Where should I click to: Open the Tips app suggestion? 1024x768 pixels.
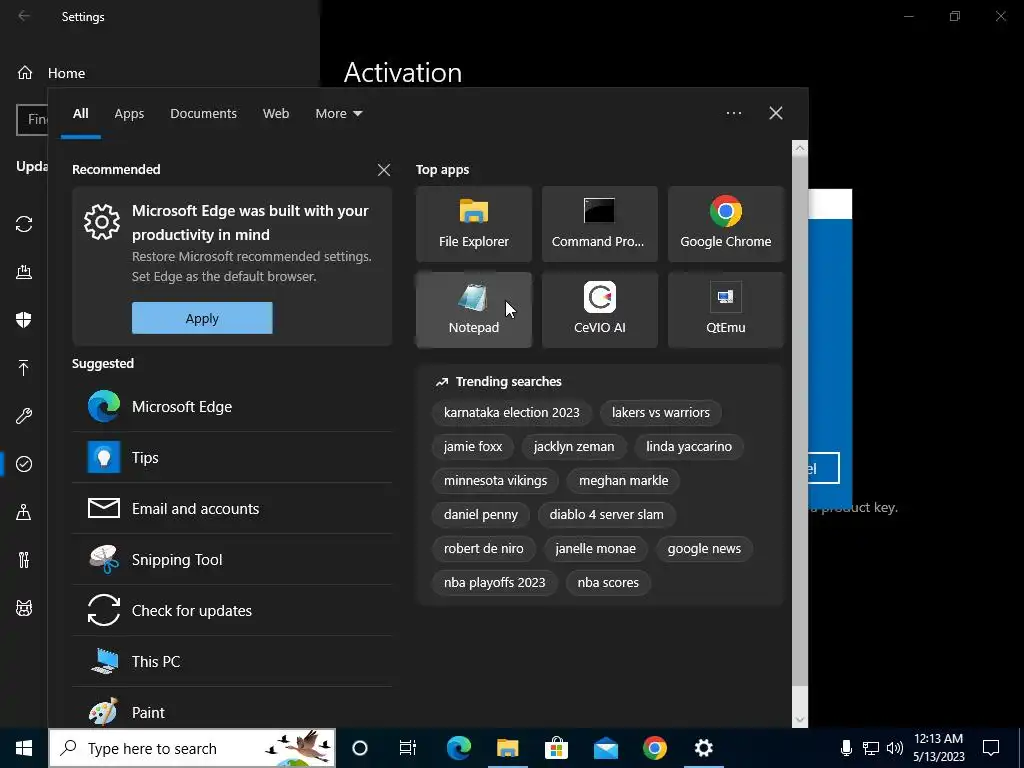[x=232, y=457]
